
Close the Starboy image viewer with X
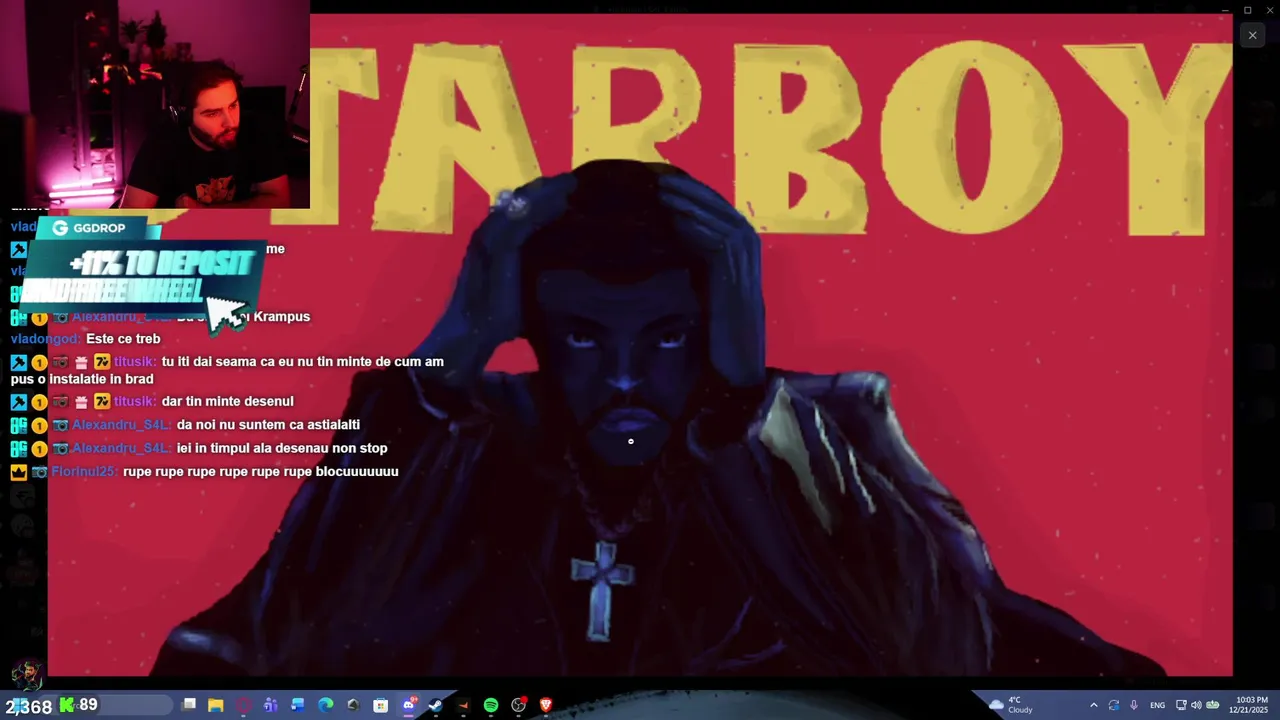1252,35
